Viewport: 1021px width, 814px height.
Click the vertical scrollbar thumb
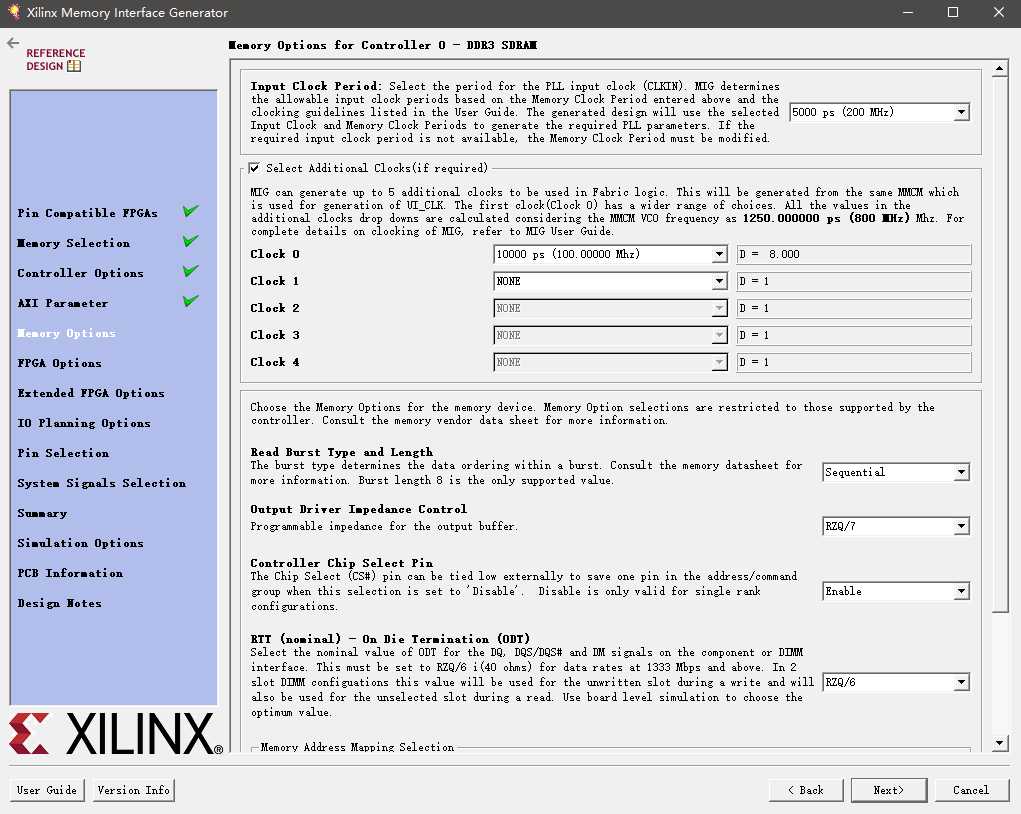(1000, 344)
